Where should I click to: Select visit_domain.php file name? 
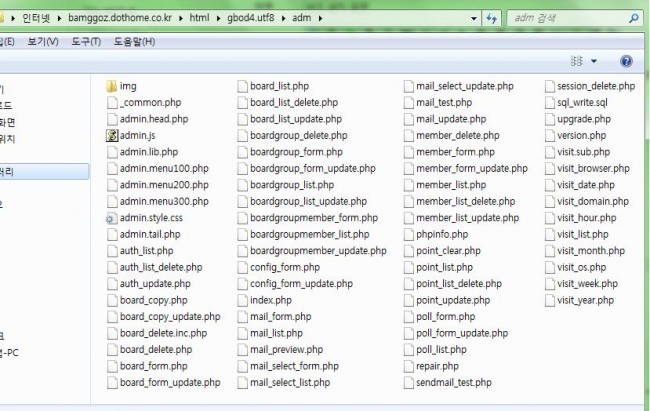click(x=593, y=202)
